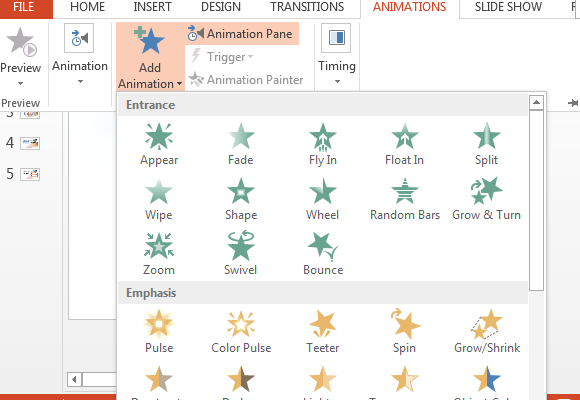Go to the TRANSITIONS tab
The image size is (580, 400).
307,7
